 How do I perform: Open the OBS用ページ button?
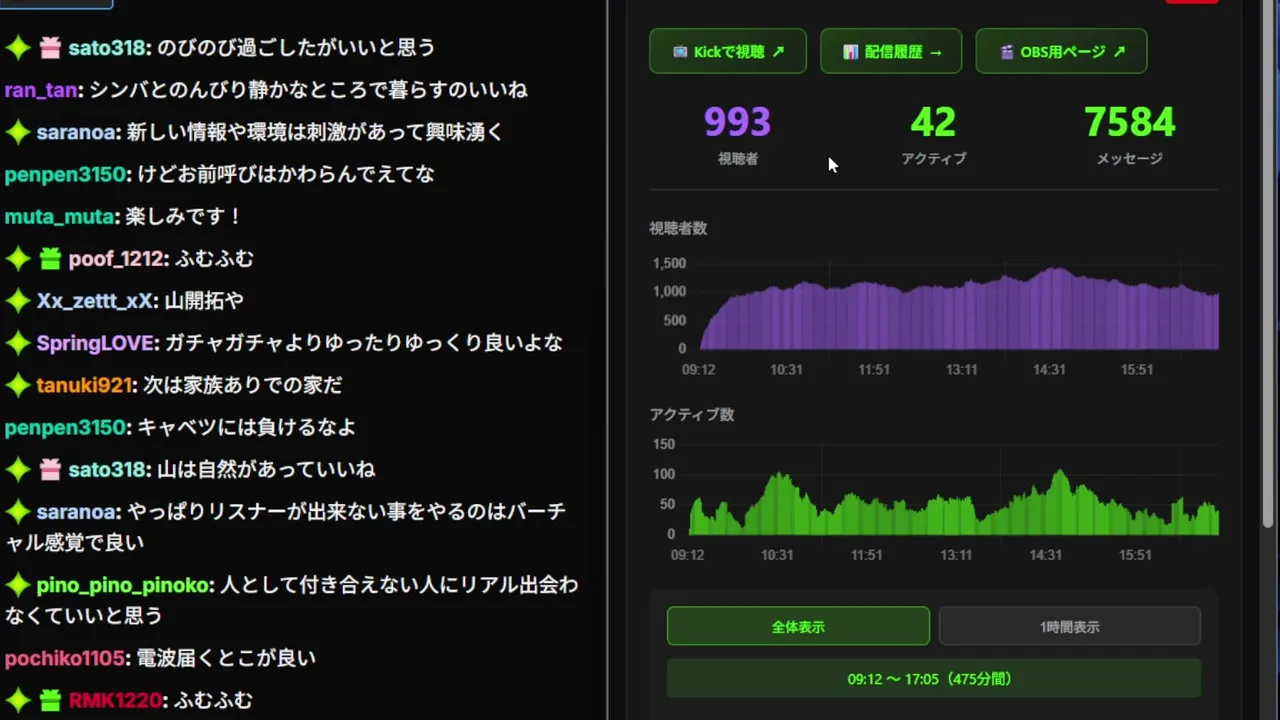(x=1061, y=51)
